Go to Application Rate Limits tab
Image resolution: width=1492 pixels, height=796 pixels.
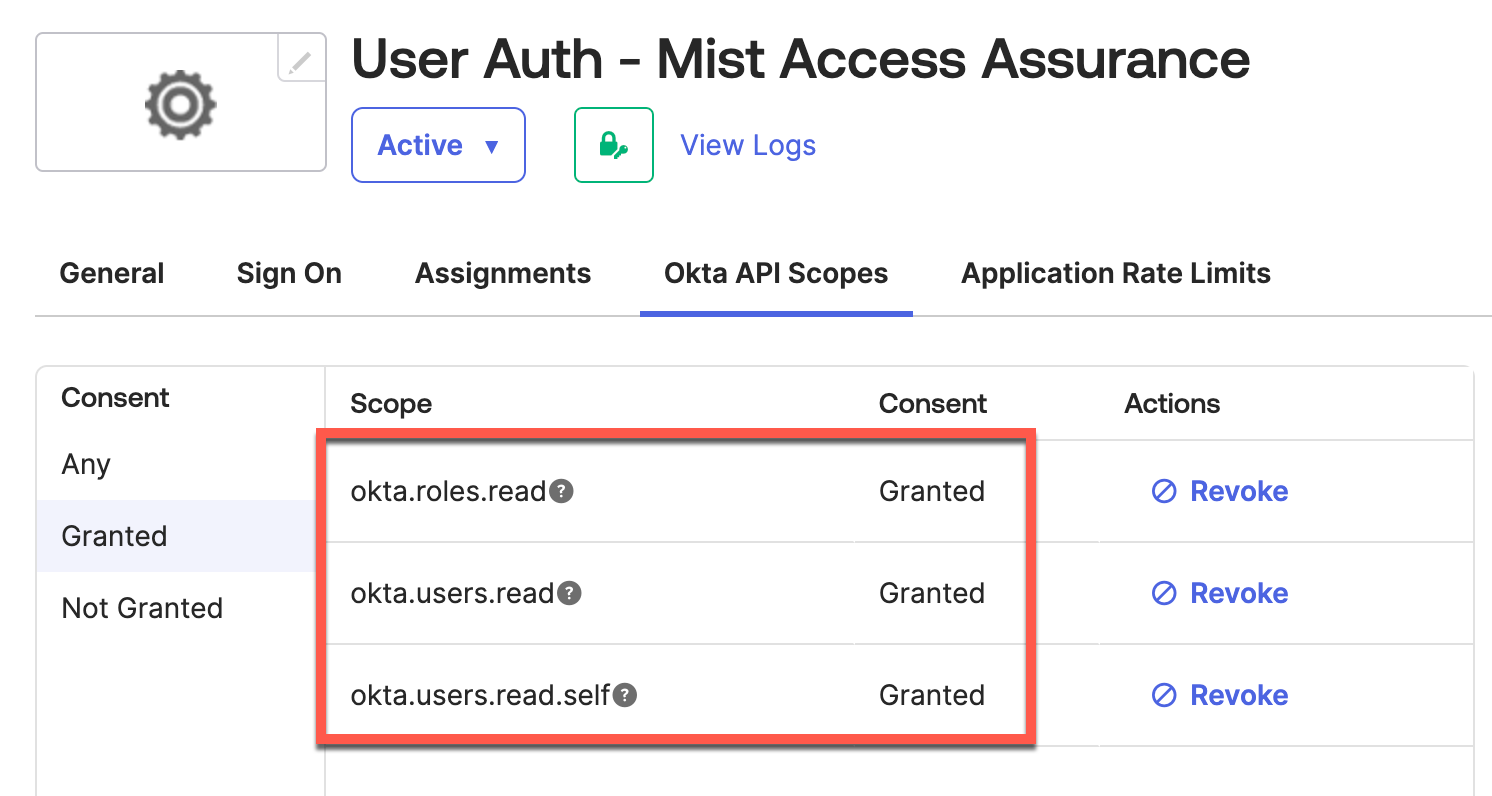tap(1116, 273)
